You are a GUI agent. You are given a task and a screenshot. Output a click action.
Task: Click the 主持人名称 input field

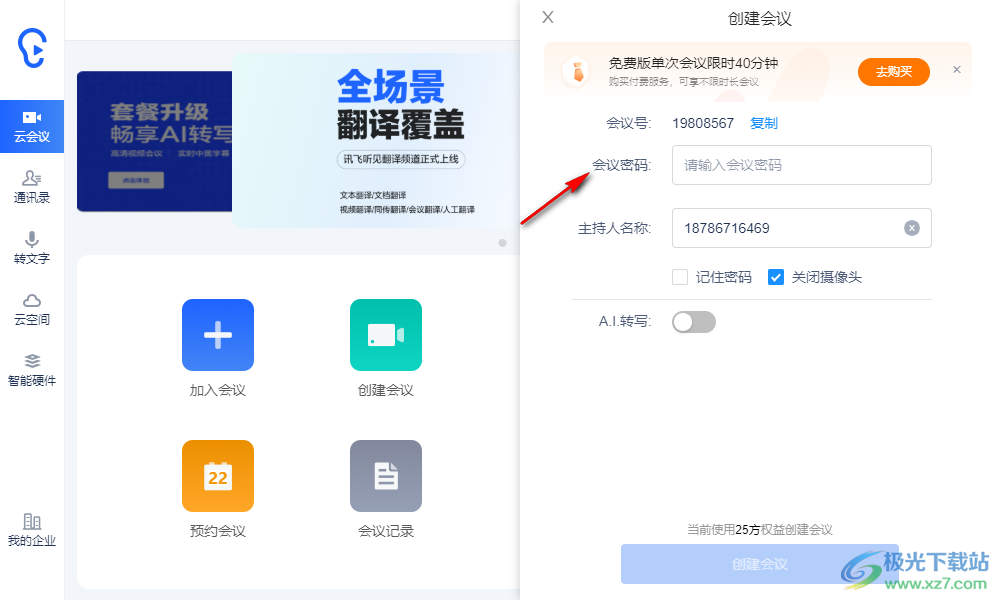click(802, 228)
